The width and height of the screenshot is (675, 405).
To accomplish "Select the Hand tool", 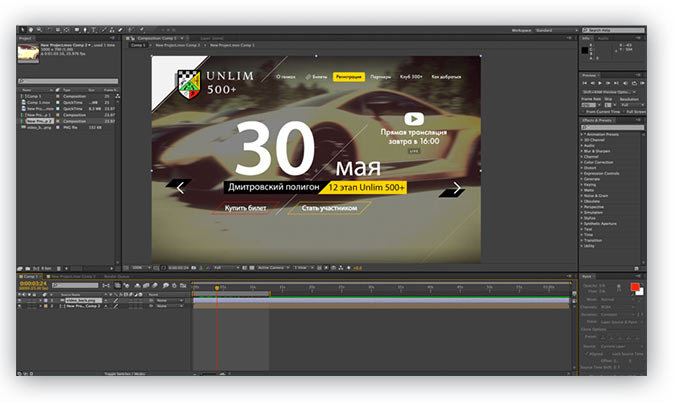I will 31,31.
